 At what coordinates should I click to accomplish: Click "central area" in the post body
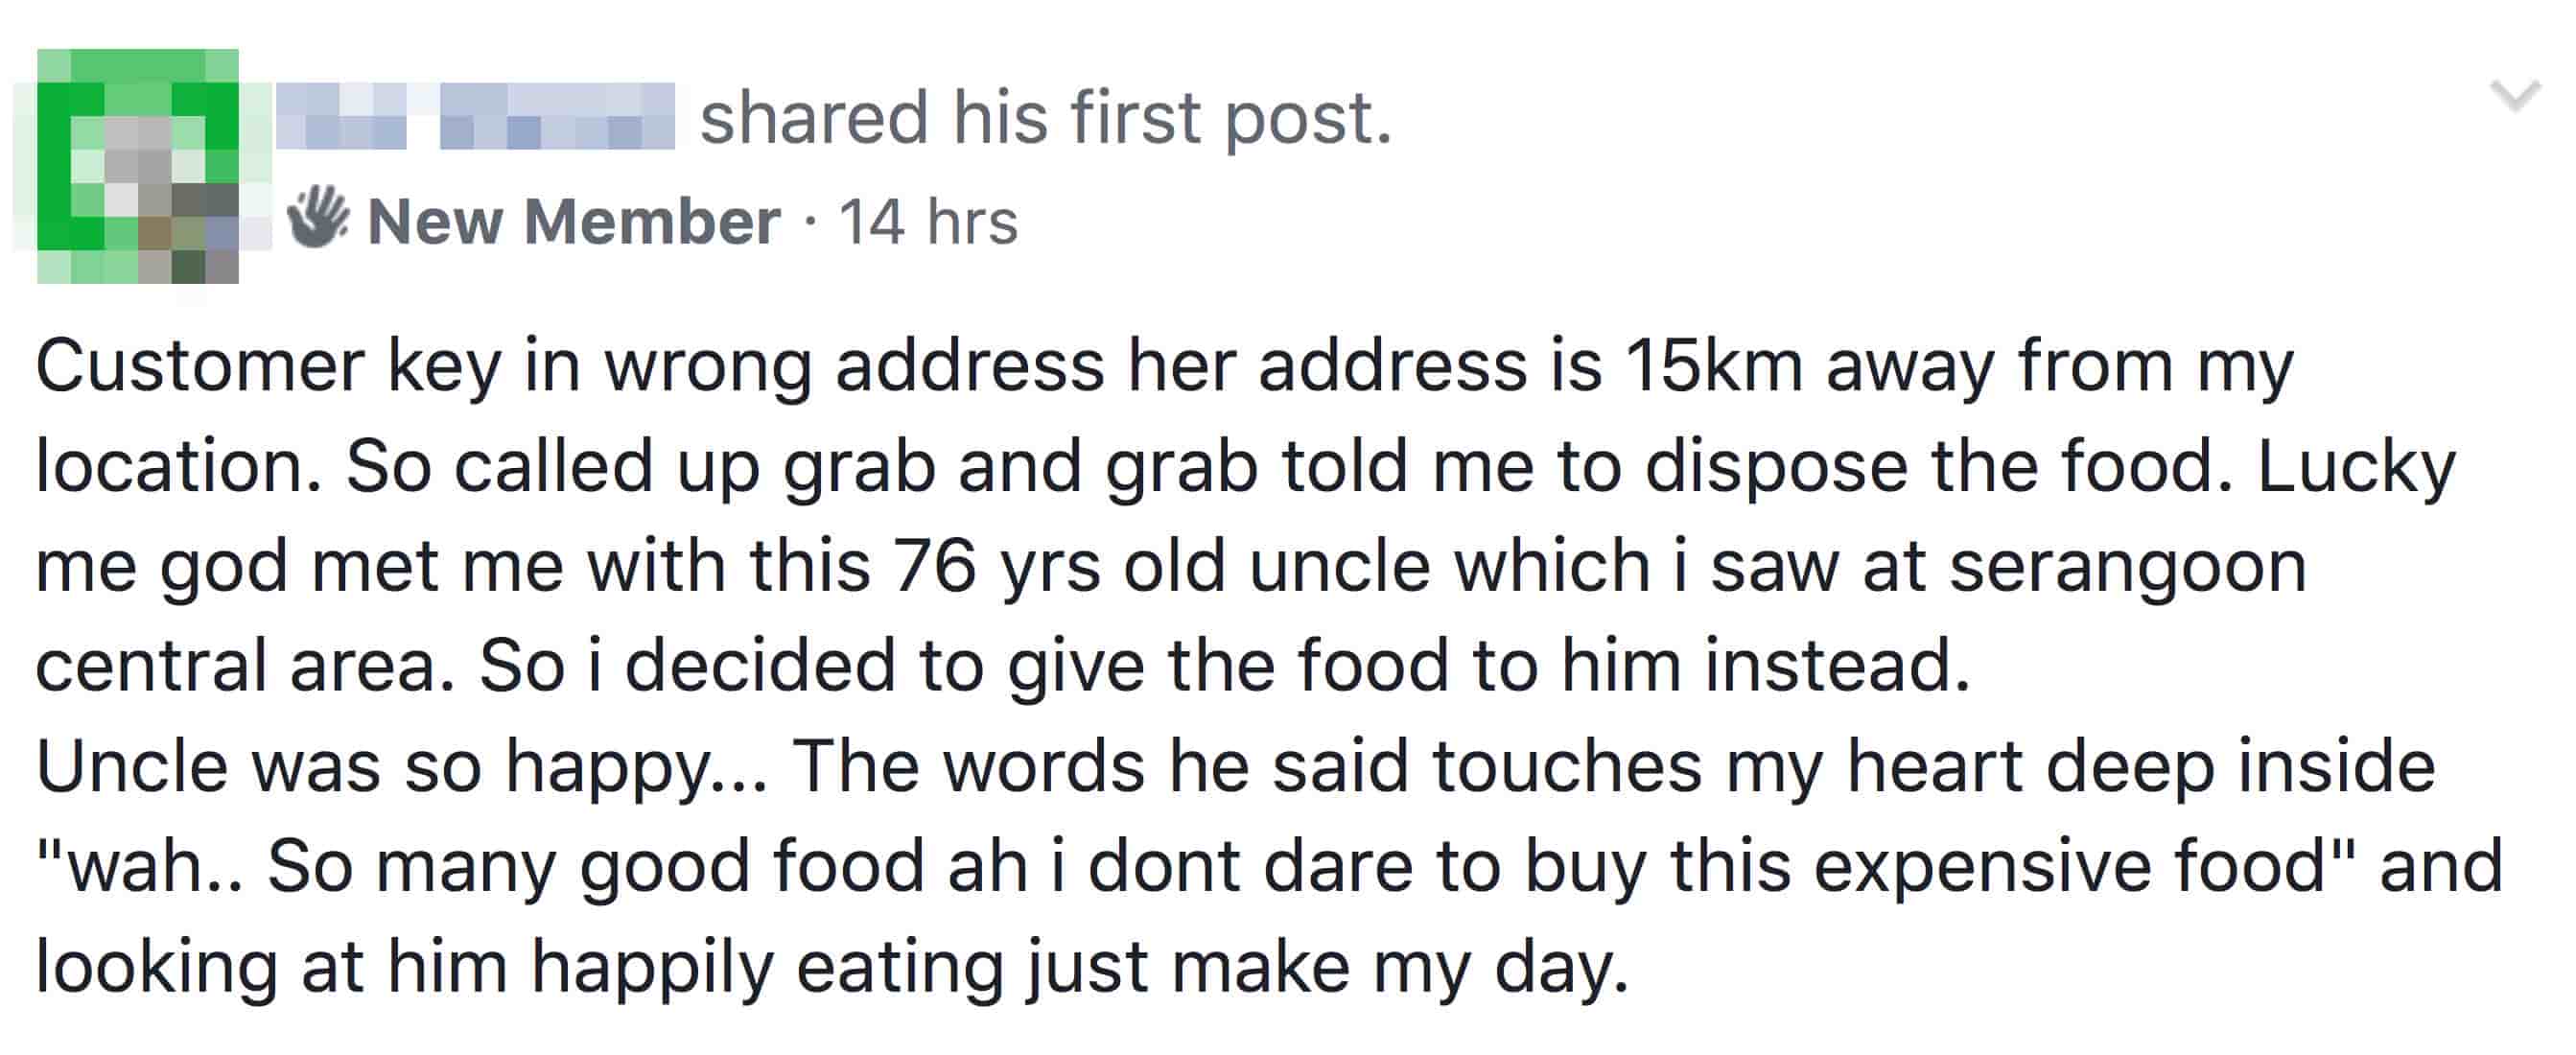pyautogui.click(x=245, y=666)
